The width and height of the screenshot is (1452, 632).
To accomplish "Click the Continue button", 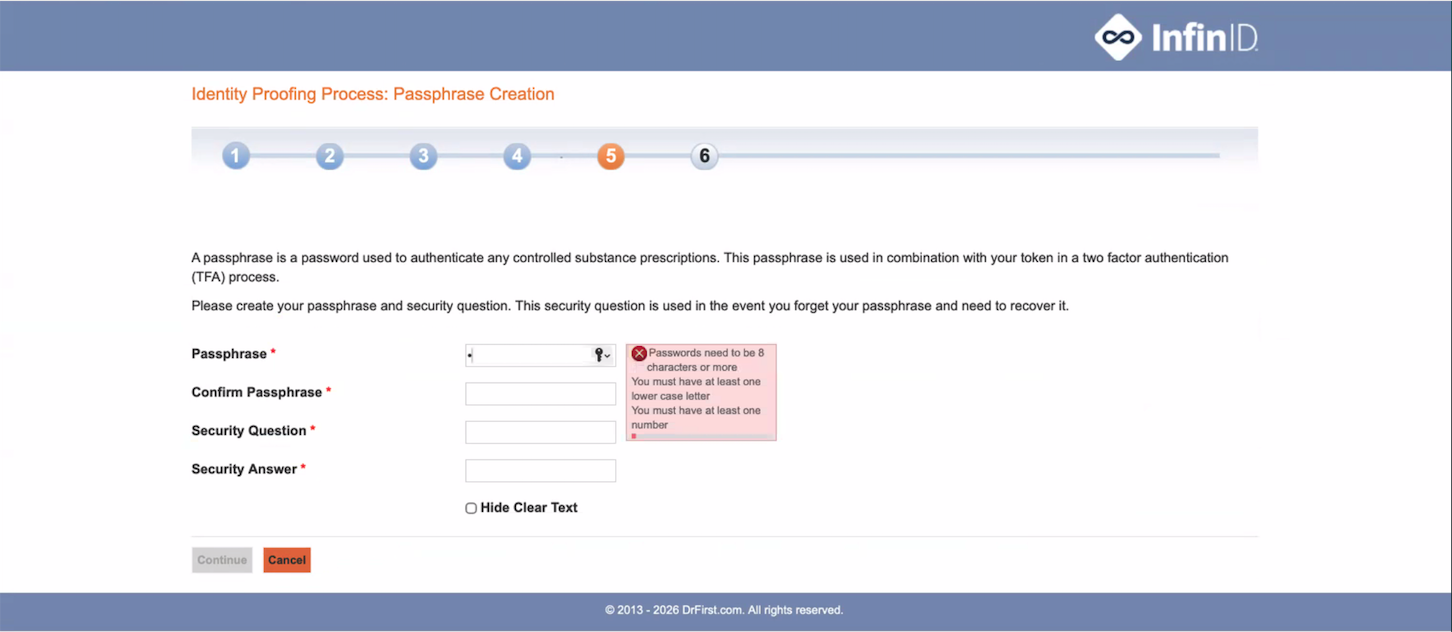I will point(222,560).
